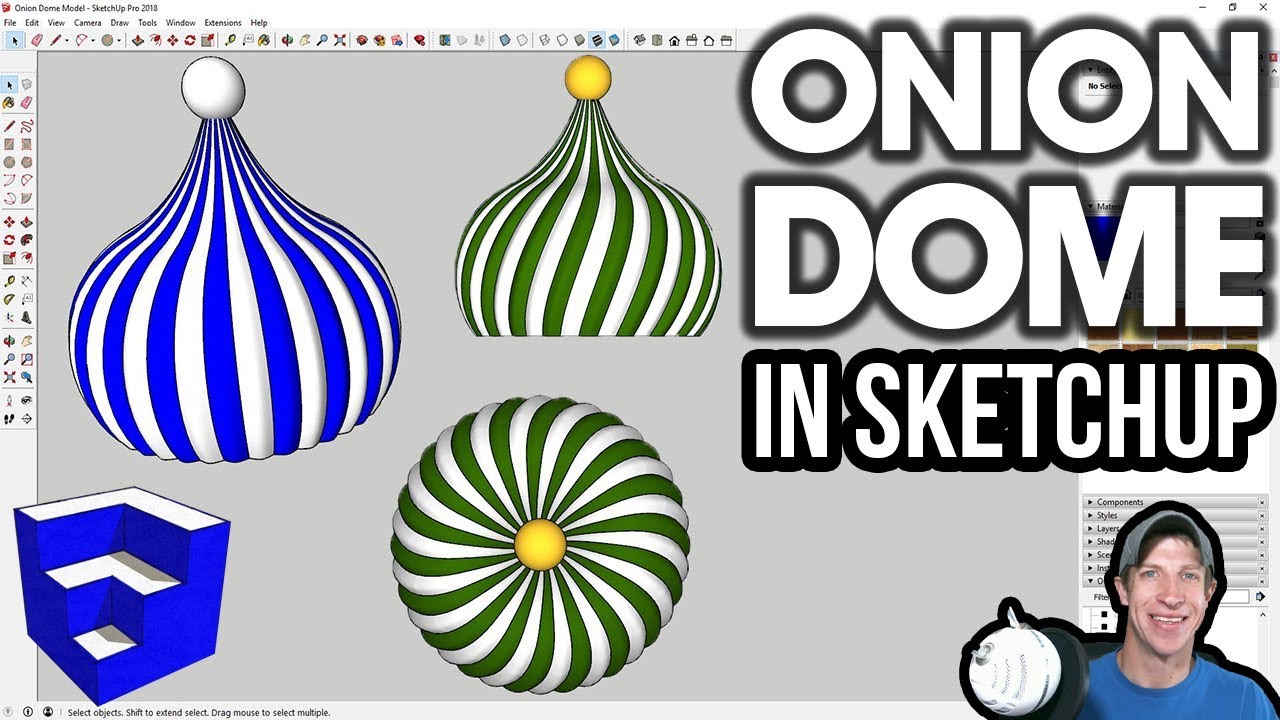Select the Make Component tool in left palette
This screenshot has height=720, width=1280.
[x=27, y=85]
